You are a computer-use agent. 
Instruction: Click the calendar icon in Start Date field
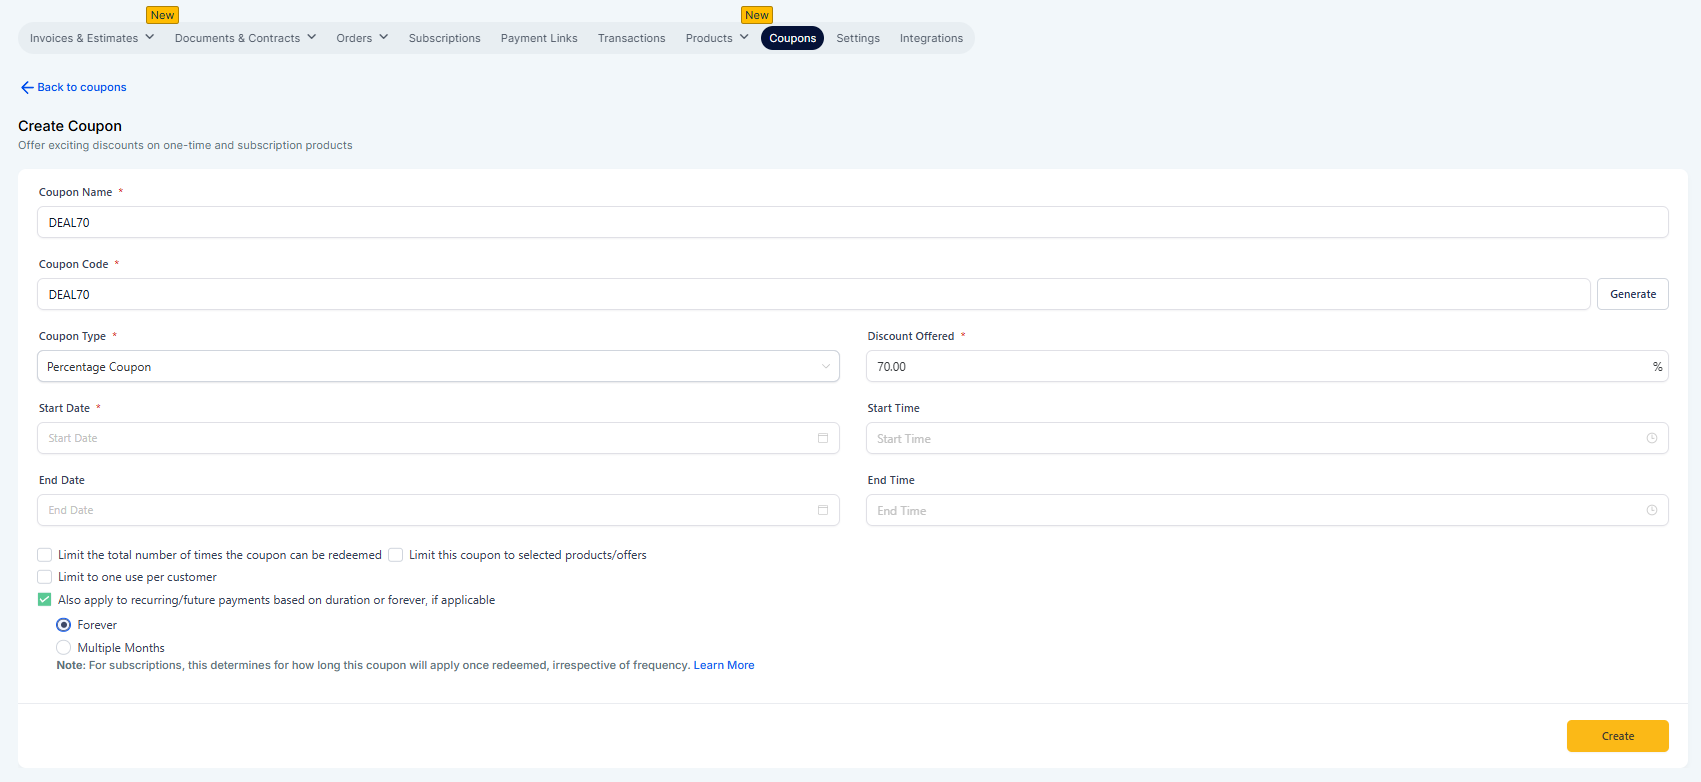click(823, 438)
